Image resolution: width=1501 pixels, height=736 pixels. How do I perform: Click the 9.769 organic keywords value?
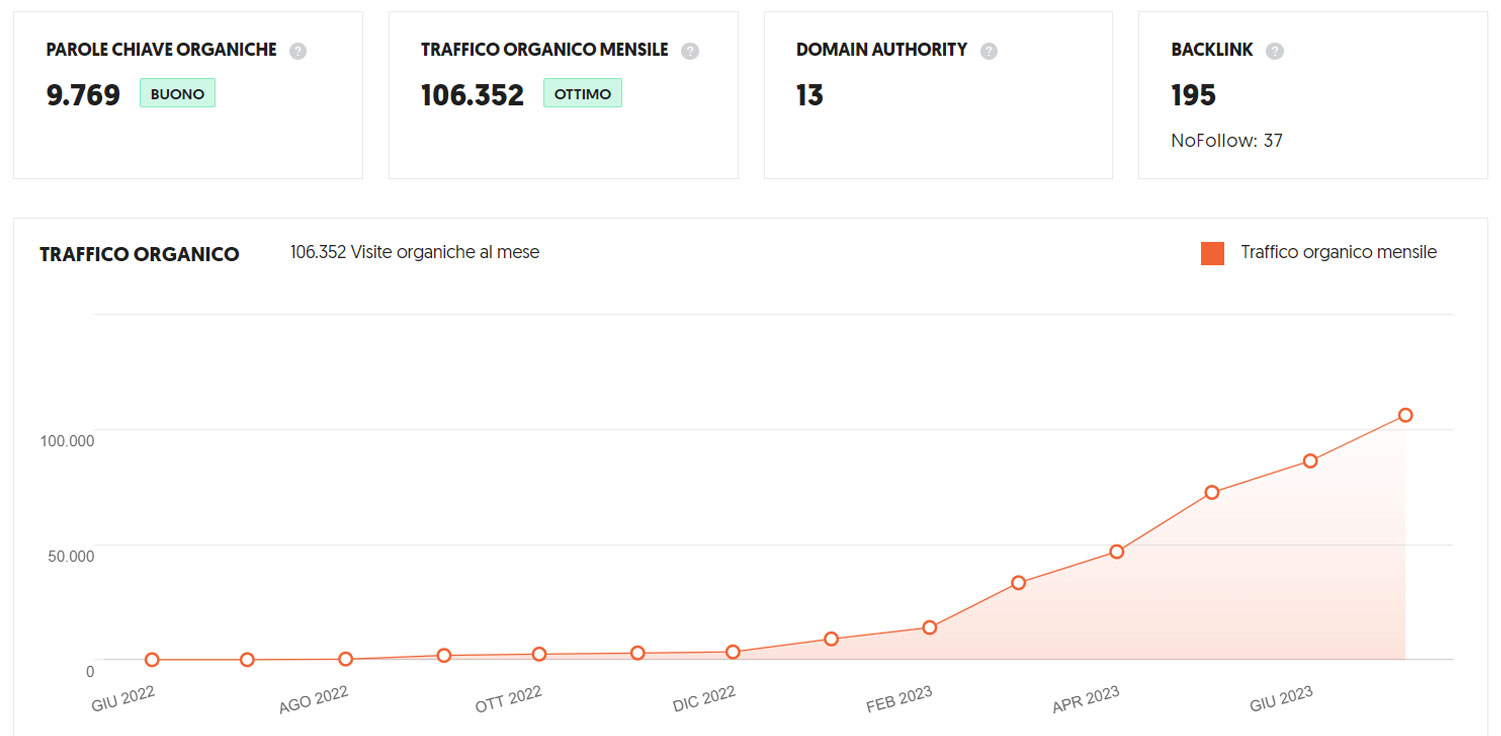pyautogui.click(x=83, y=95)
